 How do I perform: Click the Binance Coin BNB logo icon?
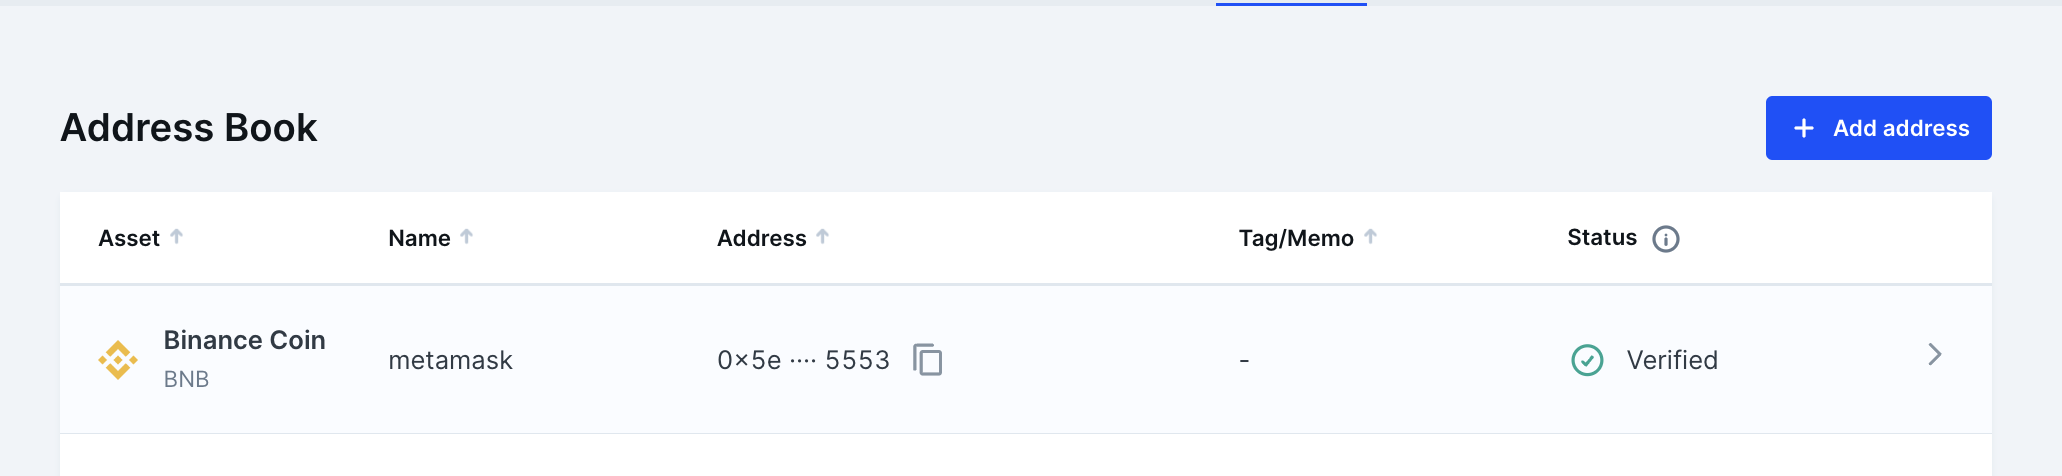pyautogui.click(x=118, y=360)
